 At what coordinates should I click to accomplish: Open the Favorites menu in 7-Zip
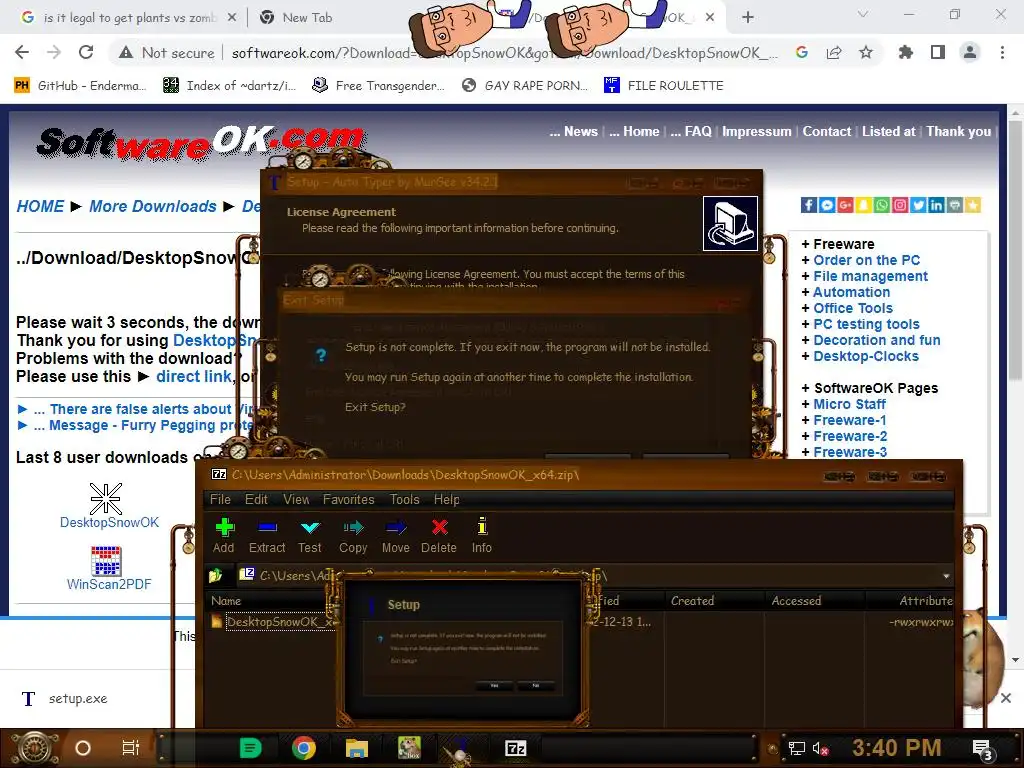tap(349, 500)
